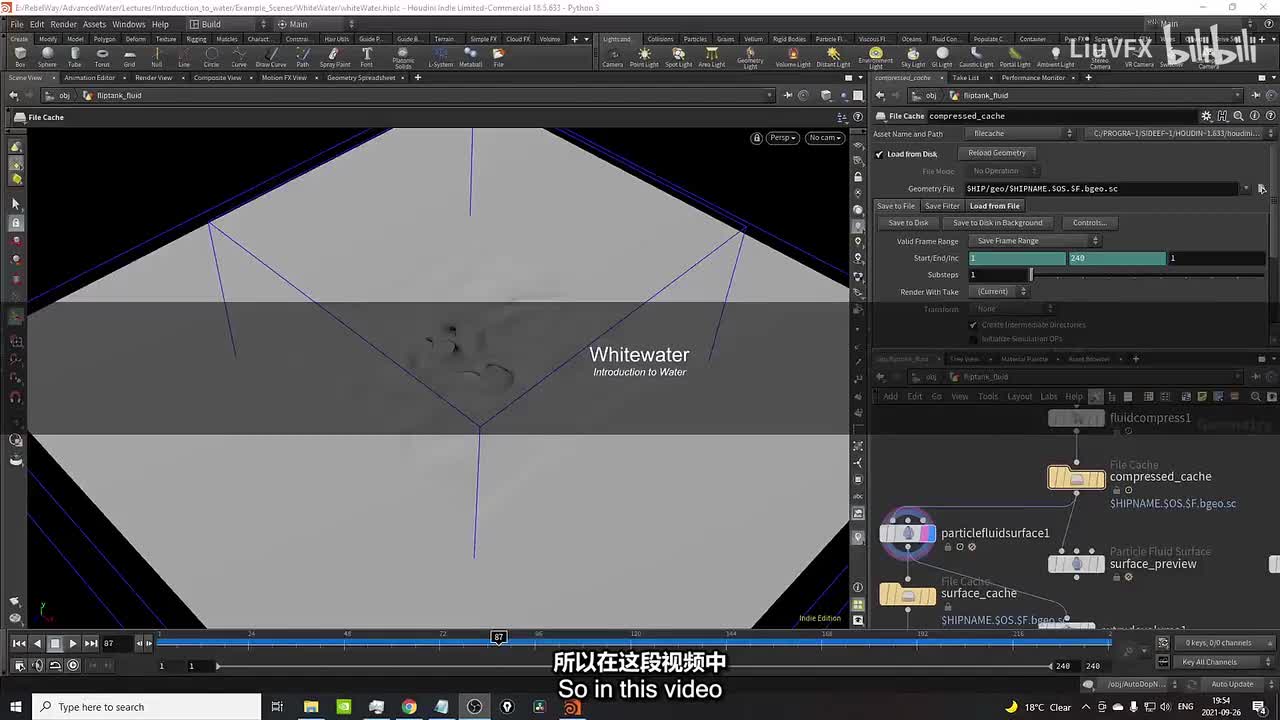This screenshot has width=1280, height=720.
Task: Open the Render With Take dropdown
Action: (998, 292)
